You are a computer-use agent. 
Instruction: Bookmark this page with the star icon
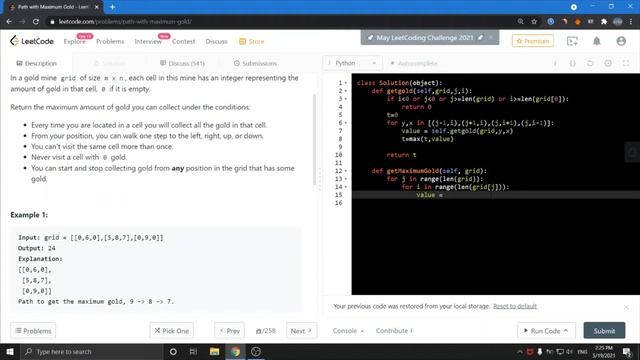click(x=534, y=21)
